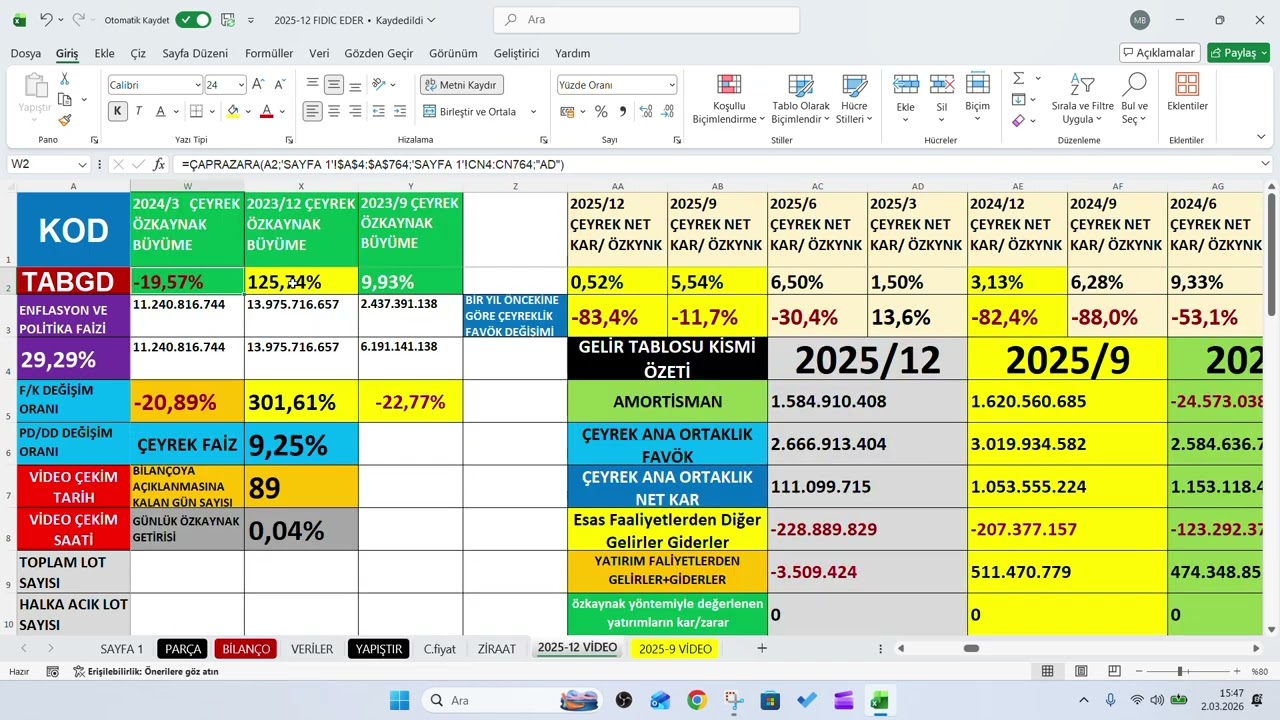Image resolution: width=1280 pixels, height=720 pixels.
Task: Open the Windows Start menu
Action: click(399, 700)
